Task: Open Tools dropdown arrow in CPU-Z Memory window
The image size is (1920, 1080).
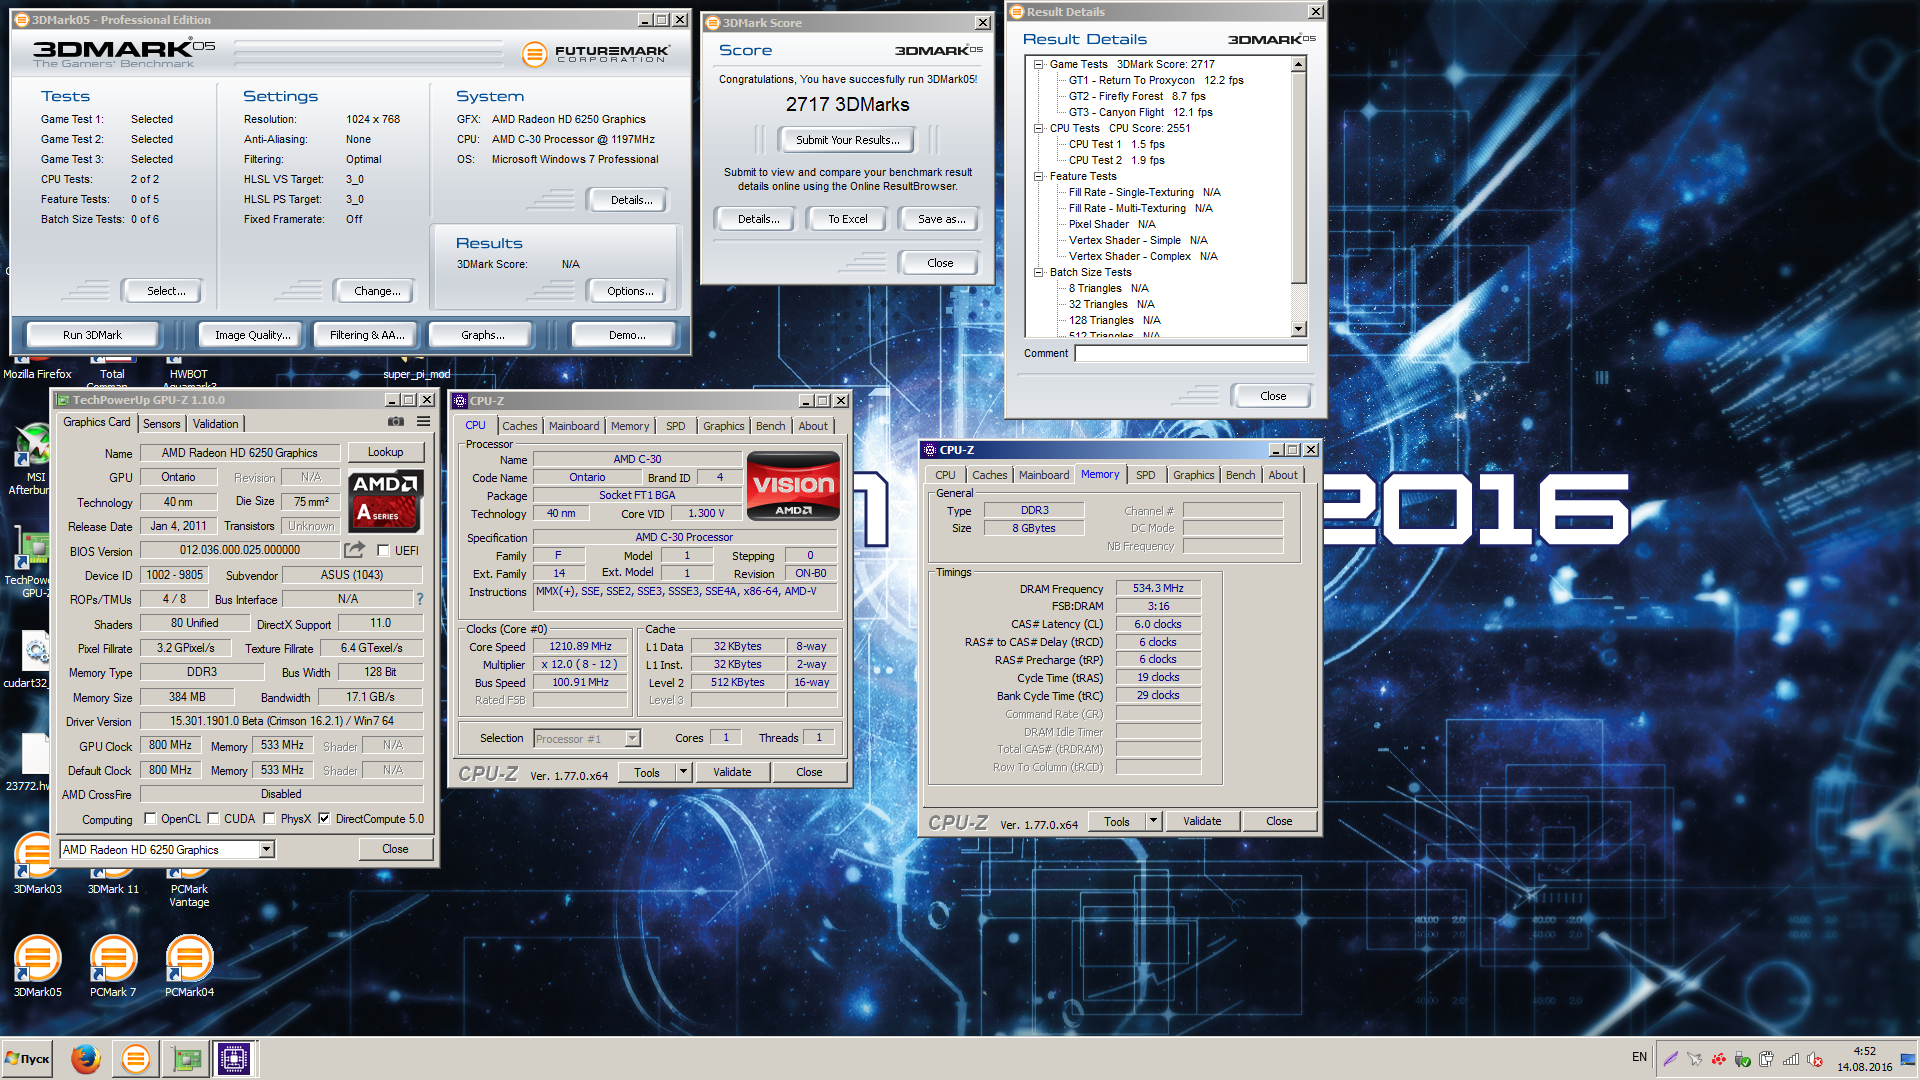Action: point(1153,821)
